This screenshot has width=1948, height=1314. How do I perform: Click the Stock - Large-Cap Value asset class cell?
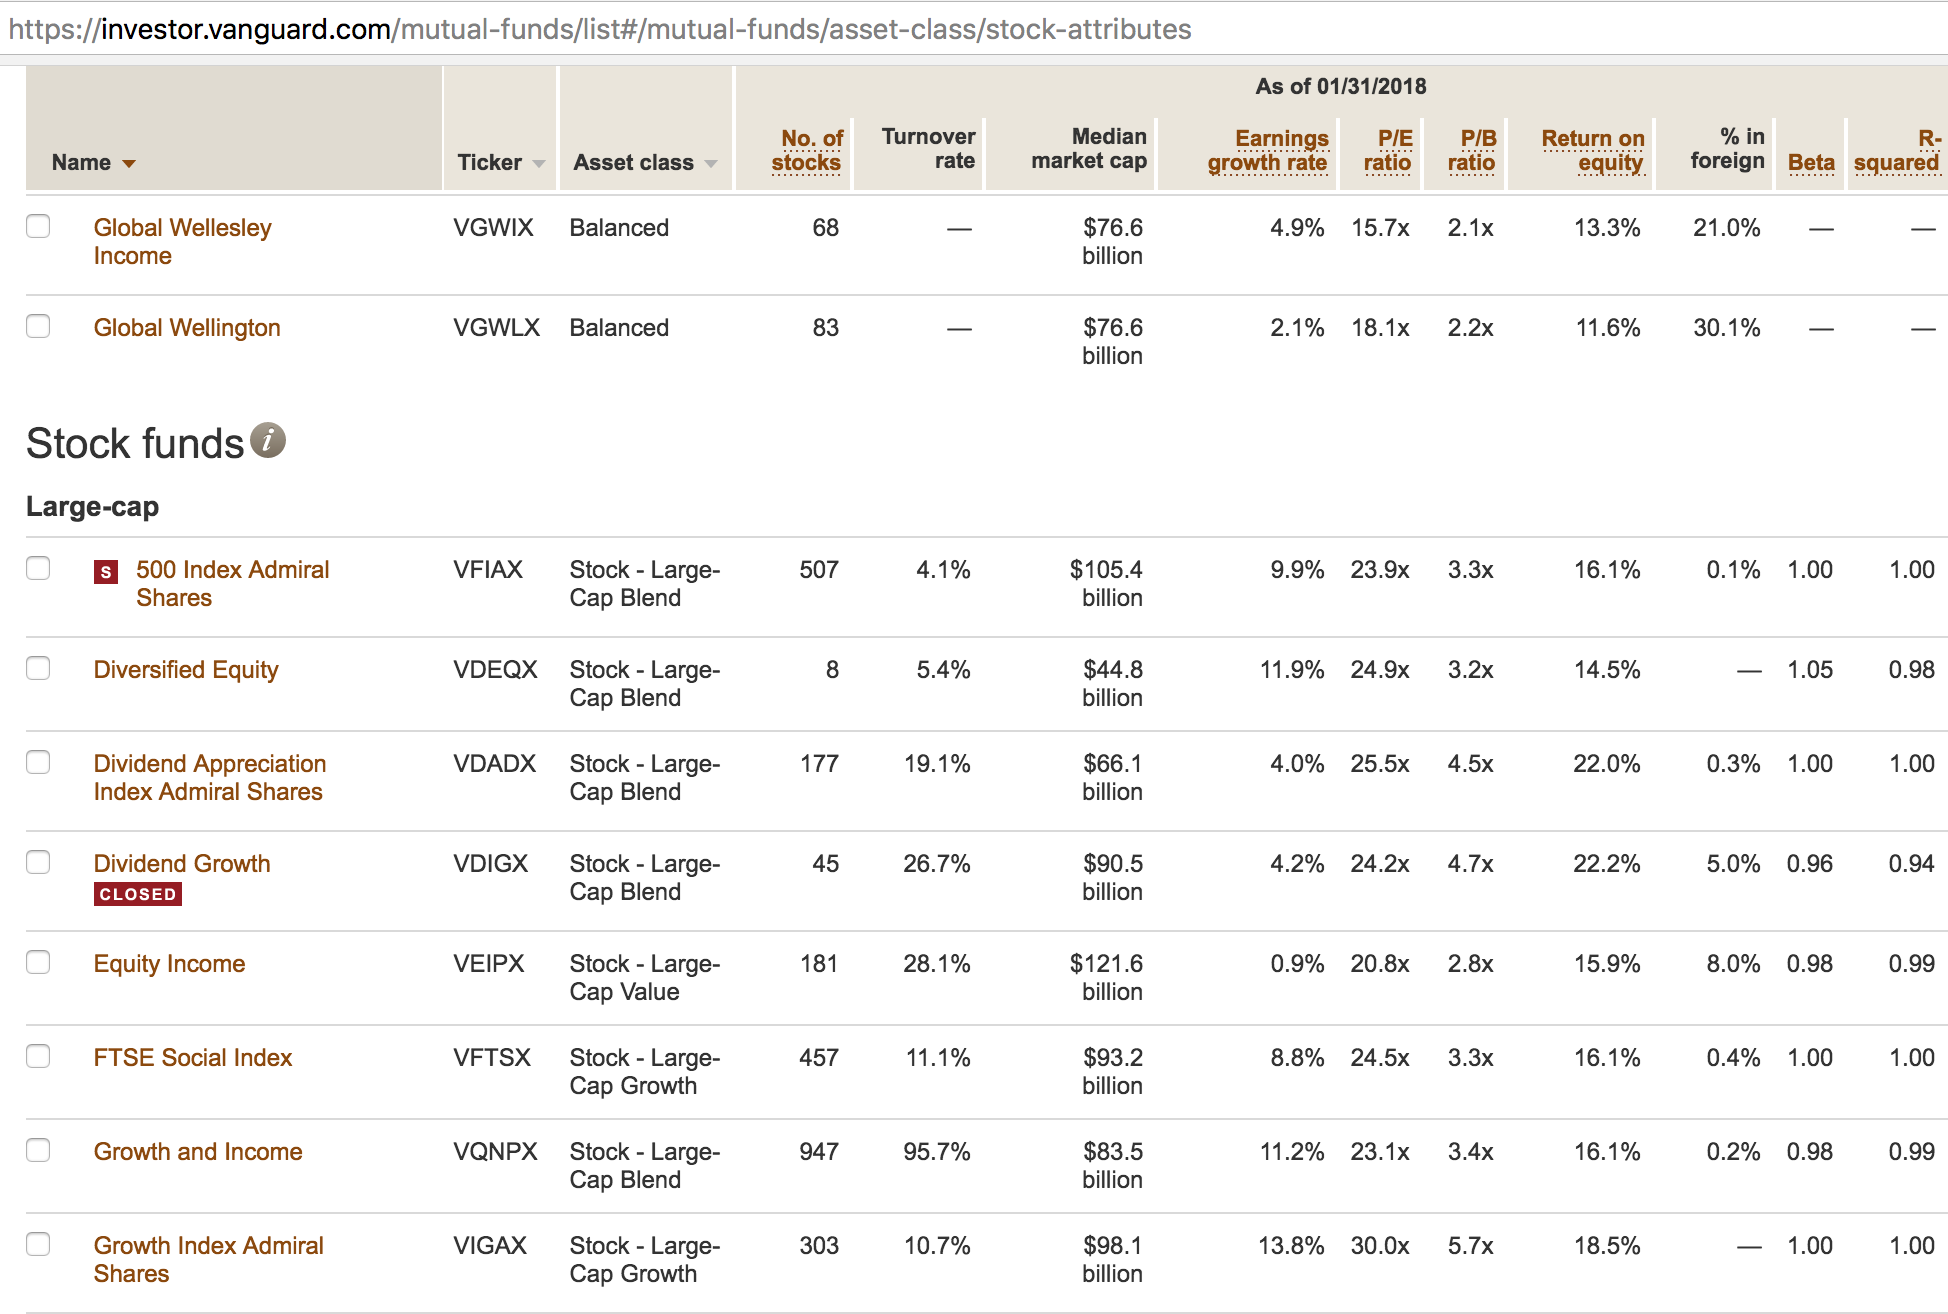[x=645, y=977]
